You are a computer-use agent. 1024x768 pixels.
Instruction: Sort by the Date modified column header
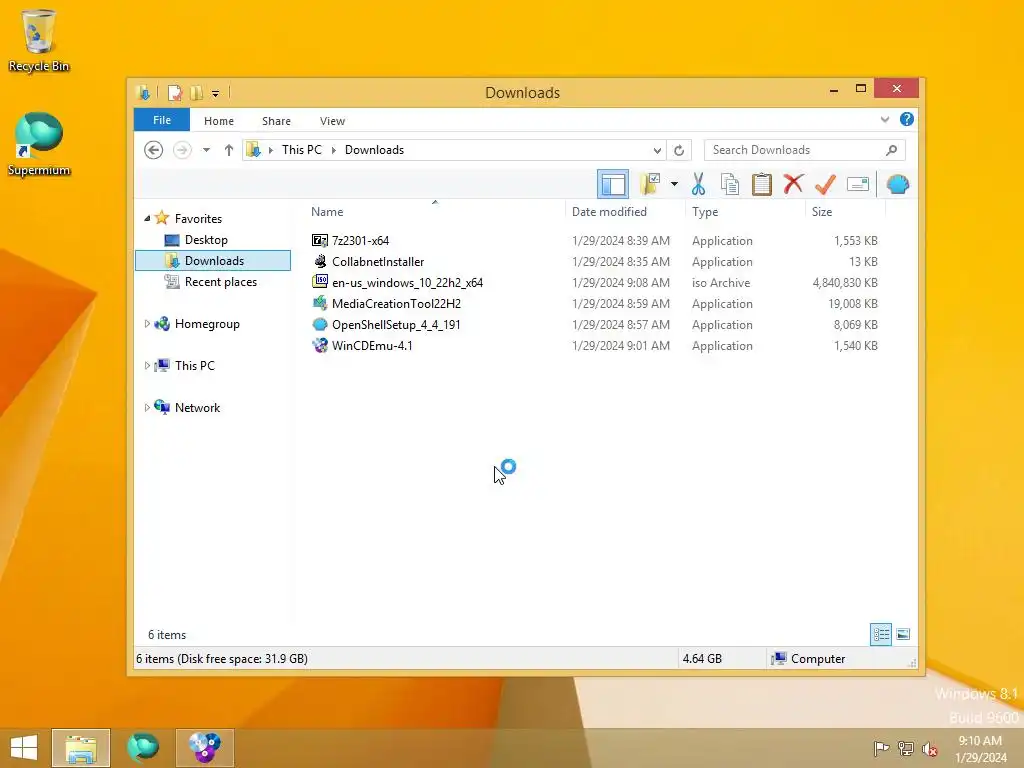pyautogui.click(x=609, y=212)
